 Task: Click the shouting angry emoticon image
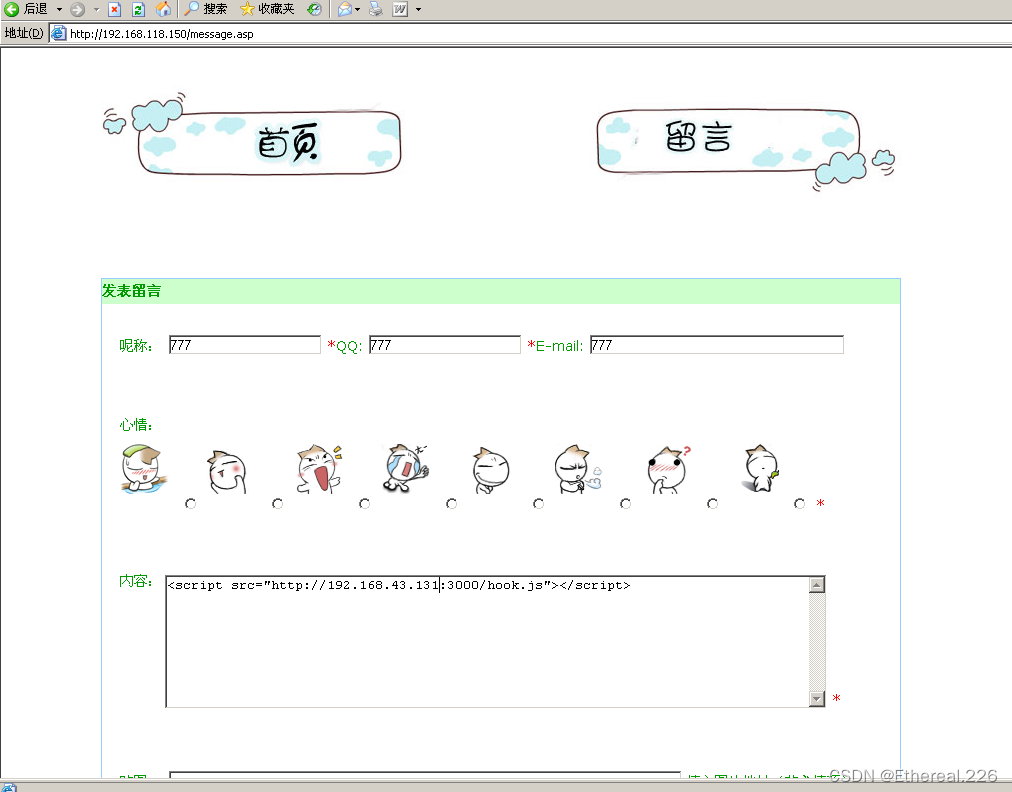pyautogui.click(x=318, y=469)
